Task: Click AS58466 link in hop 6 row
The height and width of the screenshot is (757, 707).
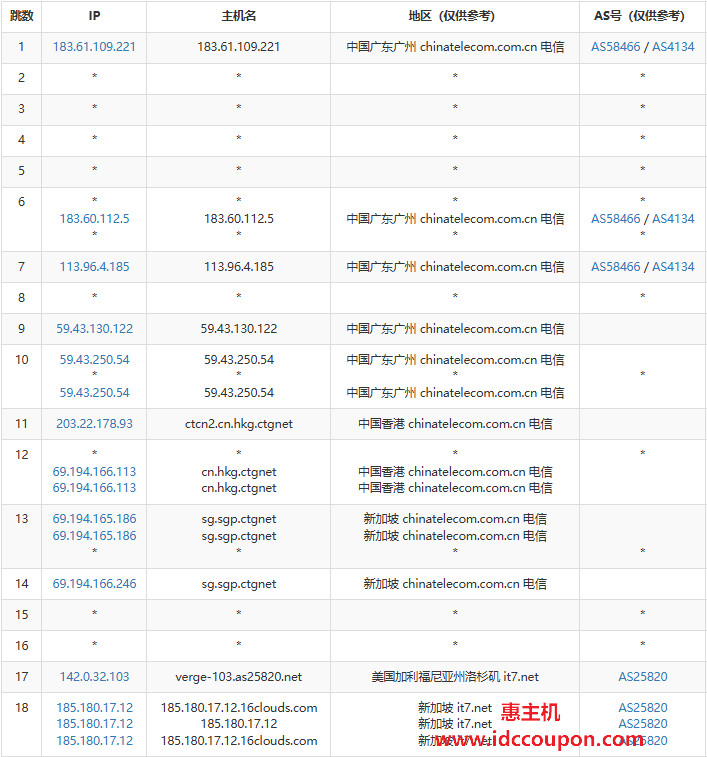Action: (615, 219)
